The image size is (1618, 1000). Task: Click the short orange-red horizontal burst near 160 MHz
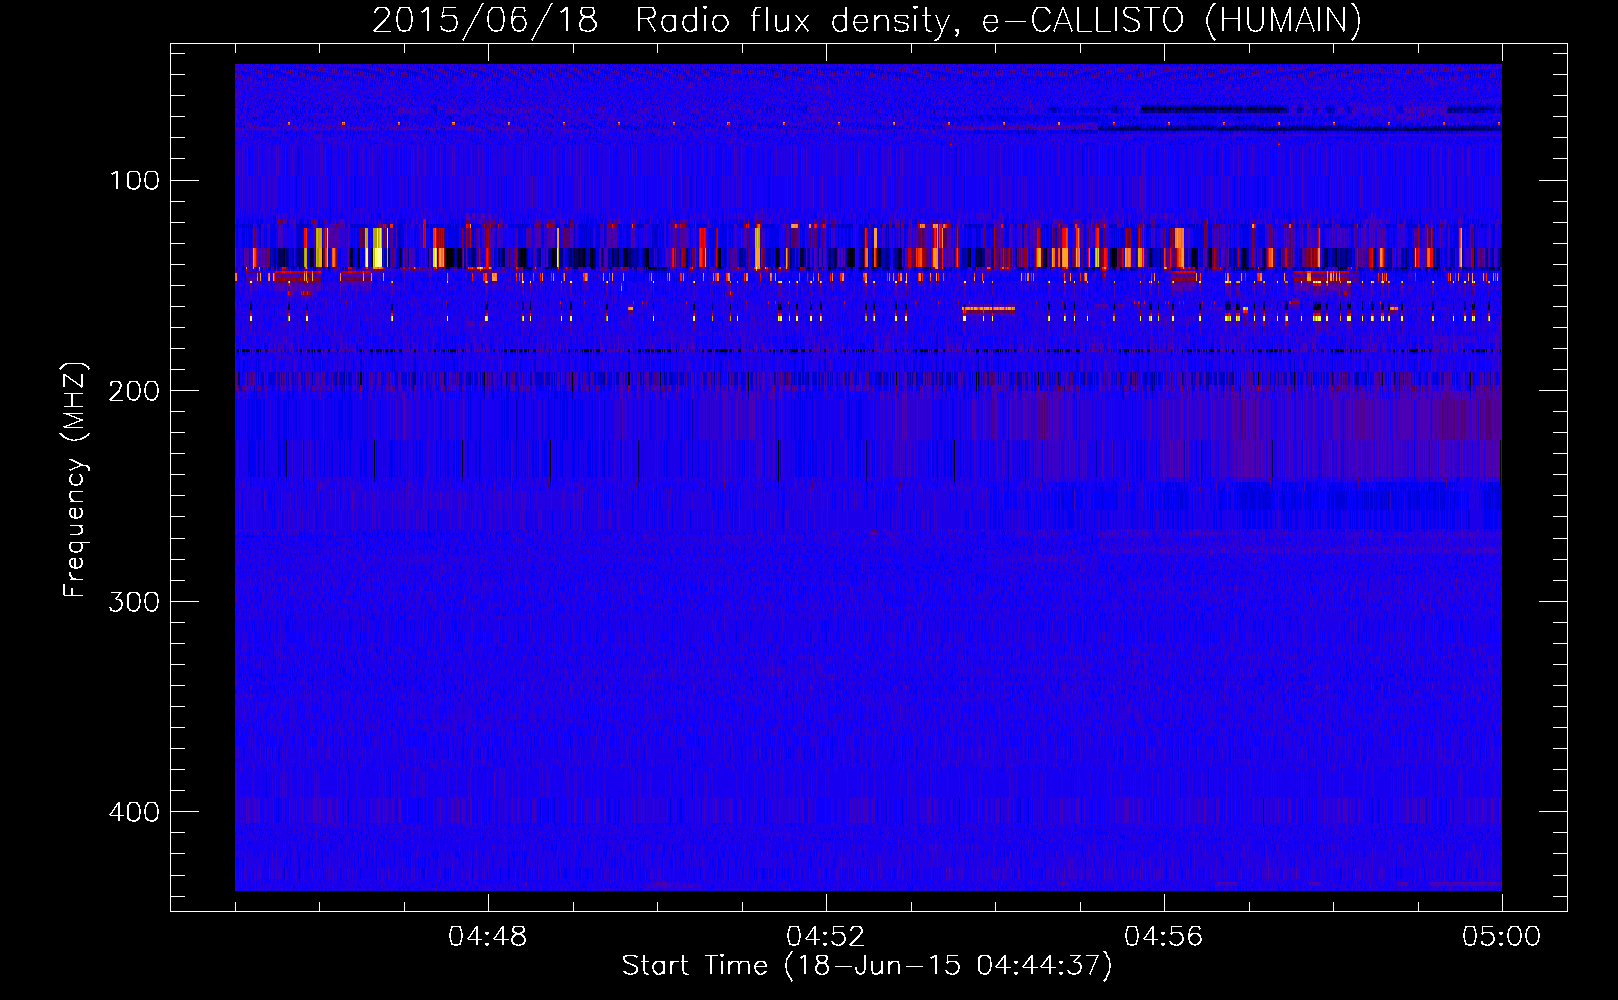[x=989, y=309]
